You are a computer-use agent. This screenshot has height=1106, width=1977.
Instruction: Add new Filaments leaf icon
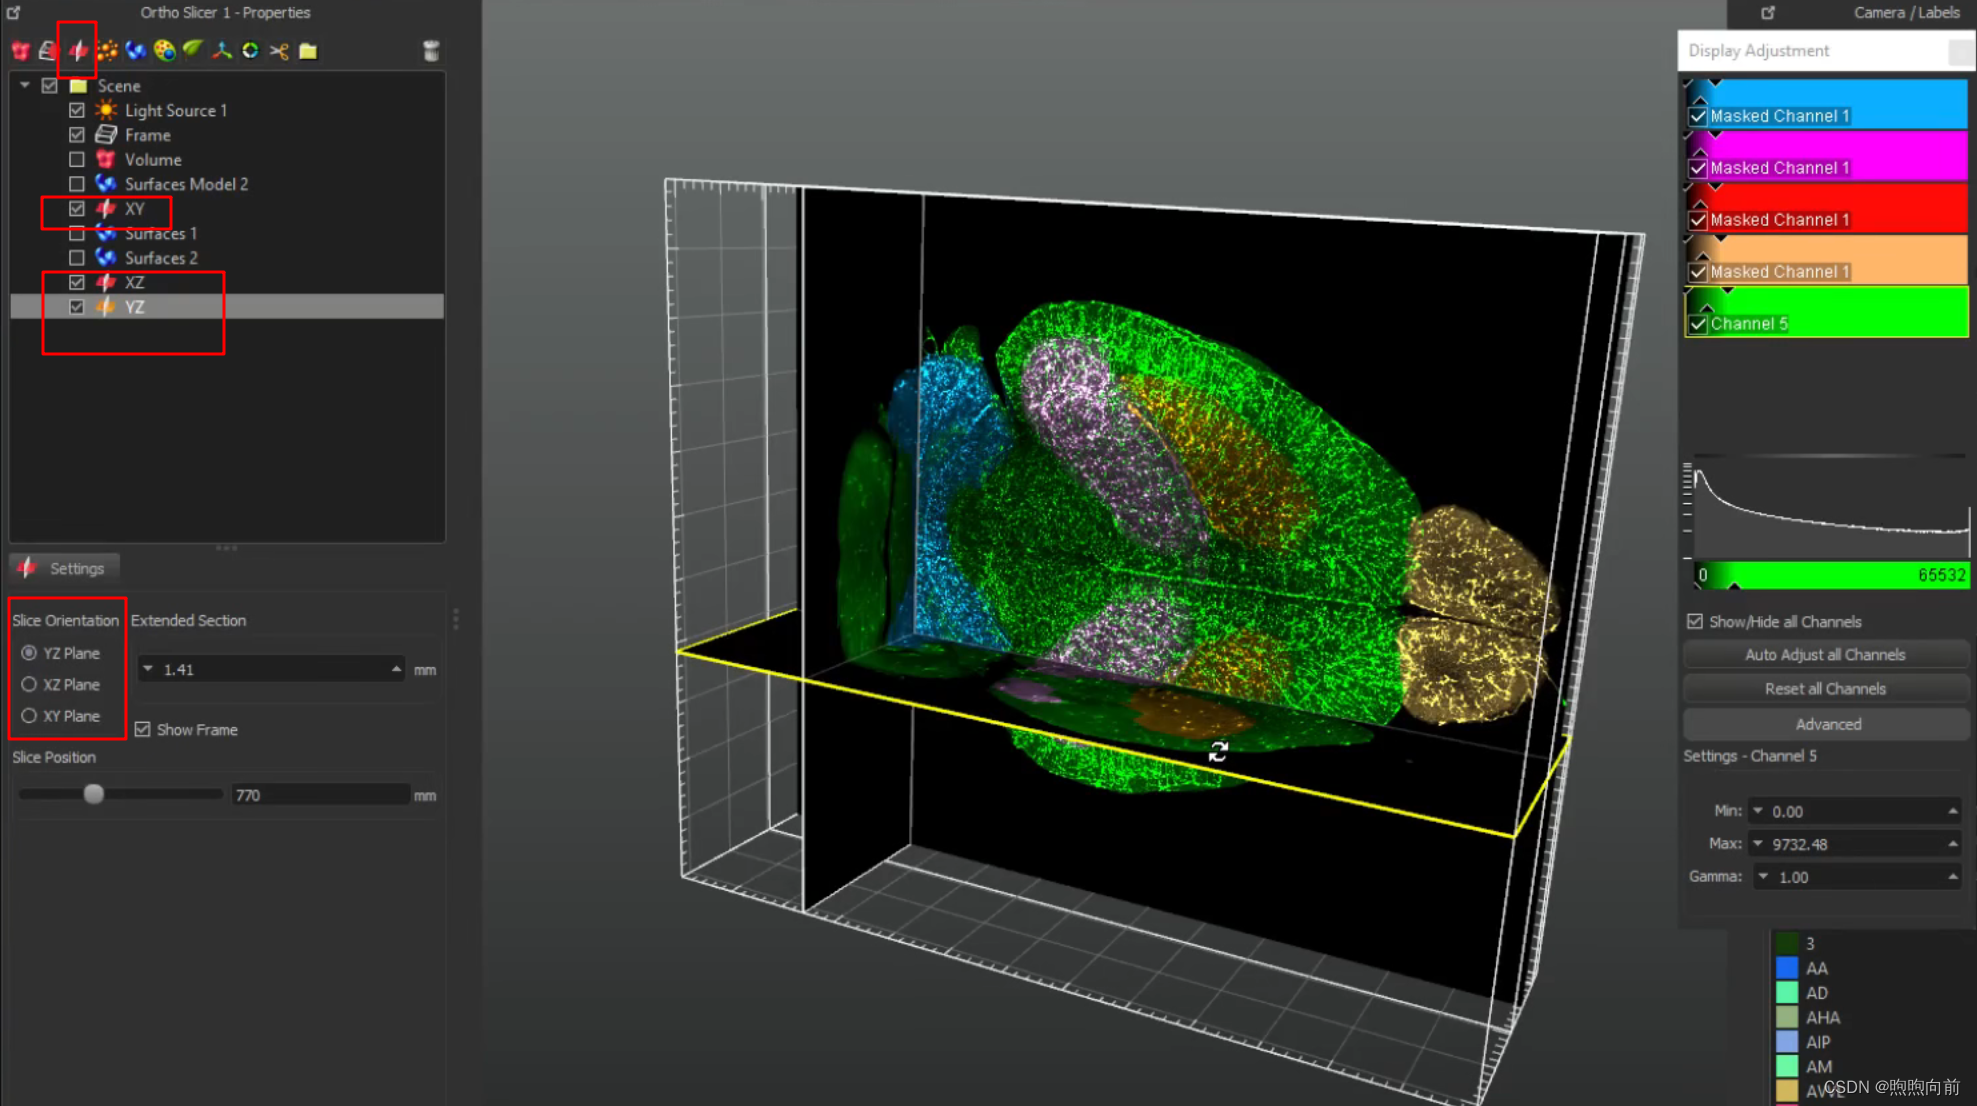tap(192, 50)
